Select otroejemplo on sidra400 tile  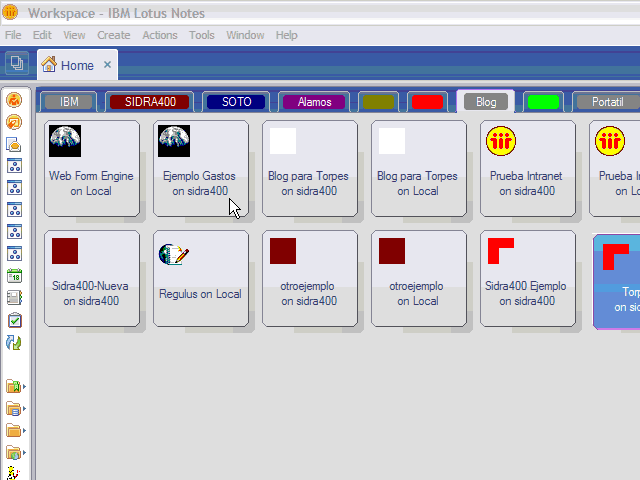(310, 278)
